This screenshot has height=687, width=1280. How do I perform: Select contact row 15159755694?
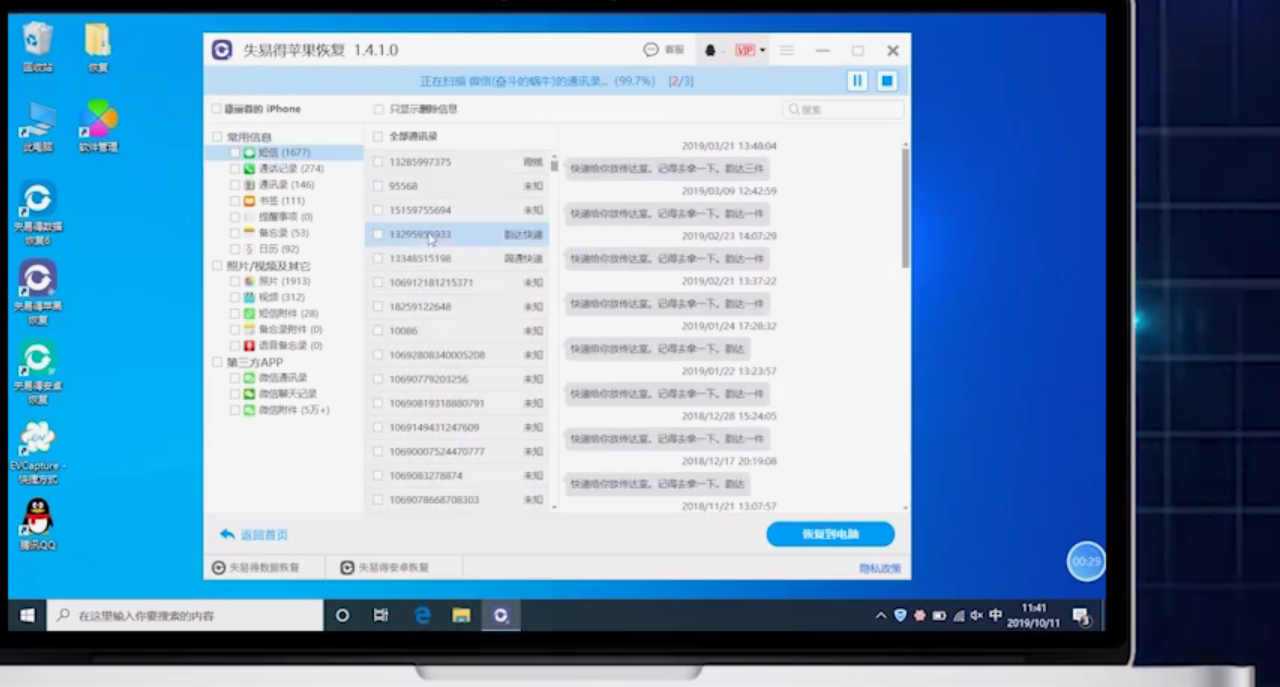tap(456, 210)
